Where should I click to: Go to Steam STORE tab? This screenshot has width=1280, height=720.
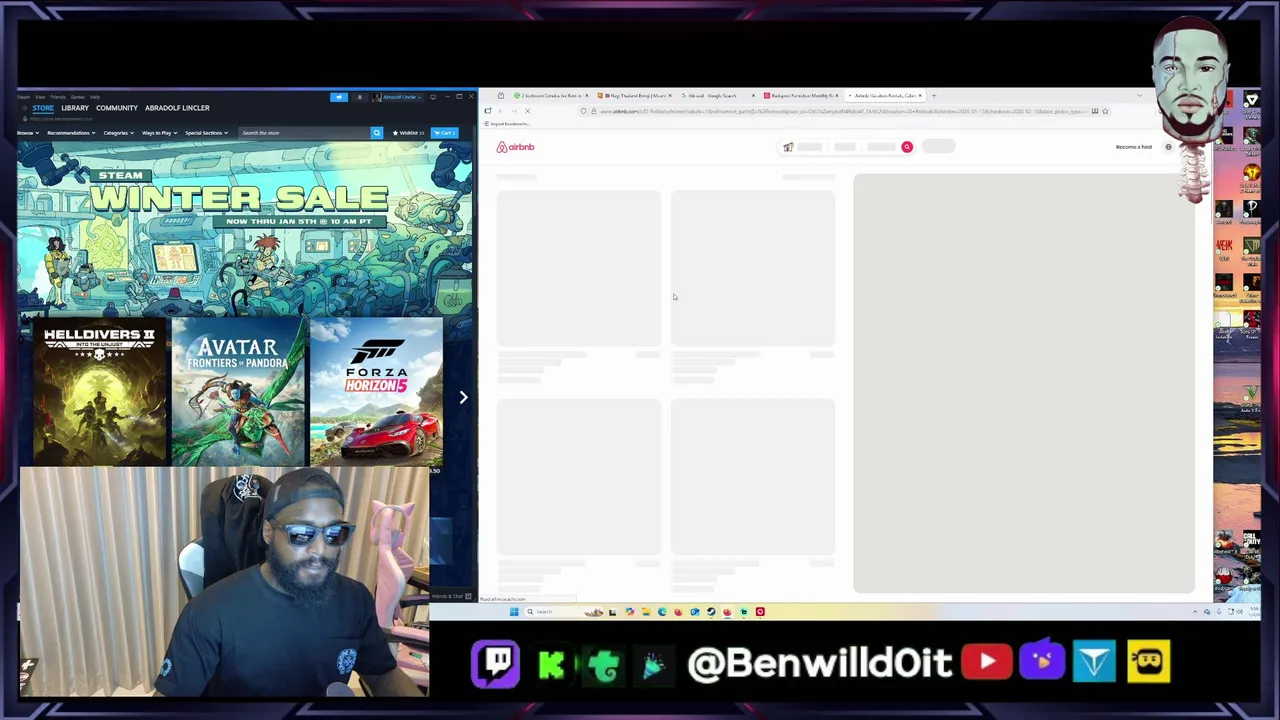[x=43, y=108]
